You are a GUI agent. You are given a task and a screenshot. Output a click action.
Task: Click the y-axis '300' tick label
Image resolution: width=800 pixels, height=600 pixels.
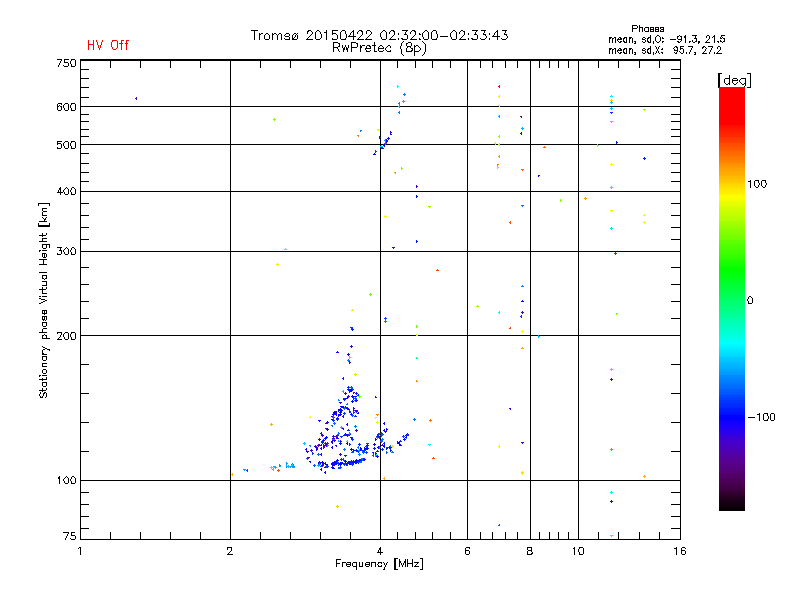click(x=66, y=252)
